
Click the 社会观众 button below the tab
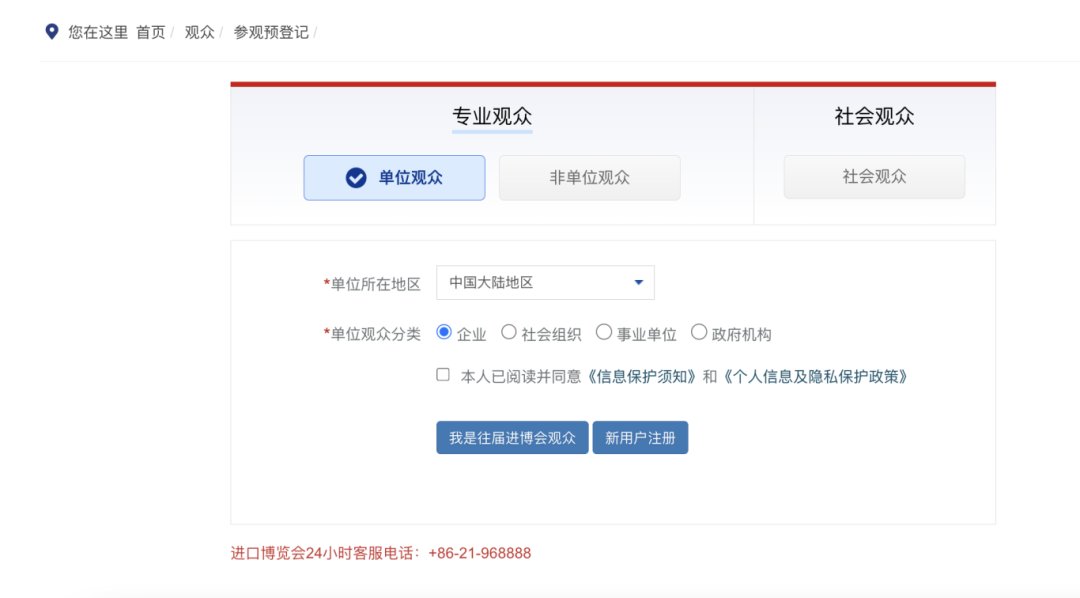pos(874,176)
